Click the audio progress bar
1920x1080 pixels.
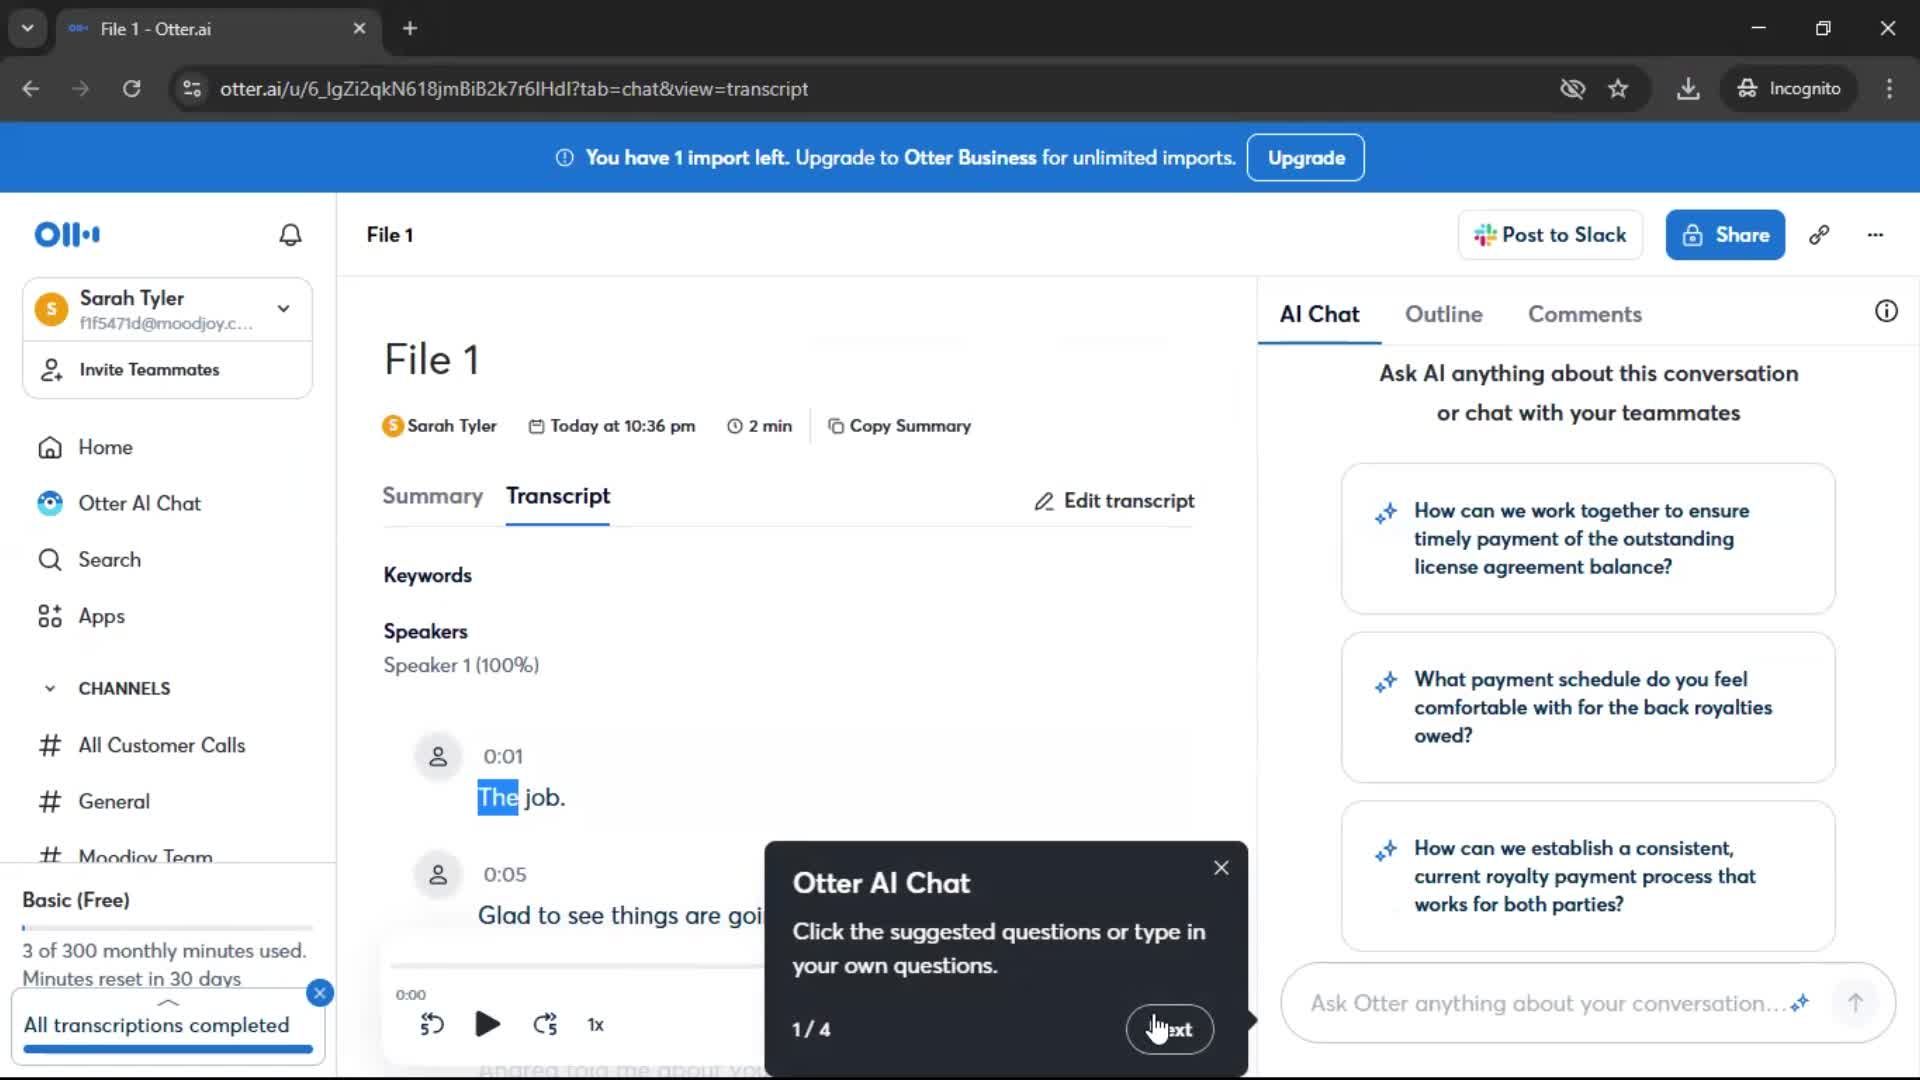pyautogui.click(x=577, y=966)
